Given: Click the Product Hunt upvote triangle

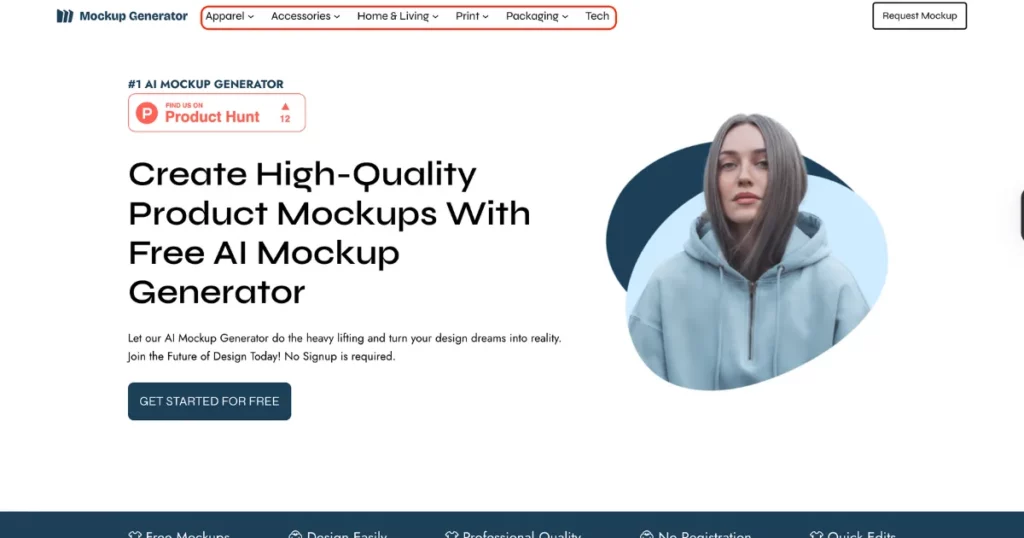Looking at the screenshot, I should 285,105.
